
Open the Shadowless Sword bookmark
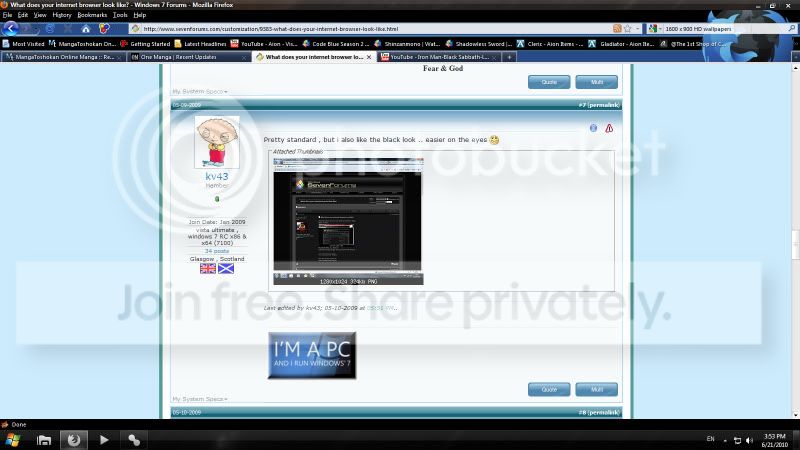coord(479,44)
